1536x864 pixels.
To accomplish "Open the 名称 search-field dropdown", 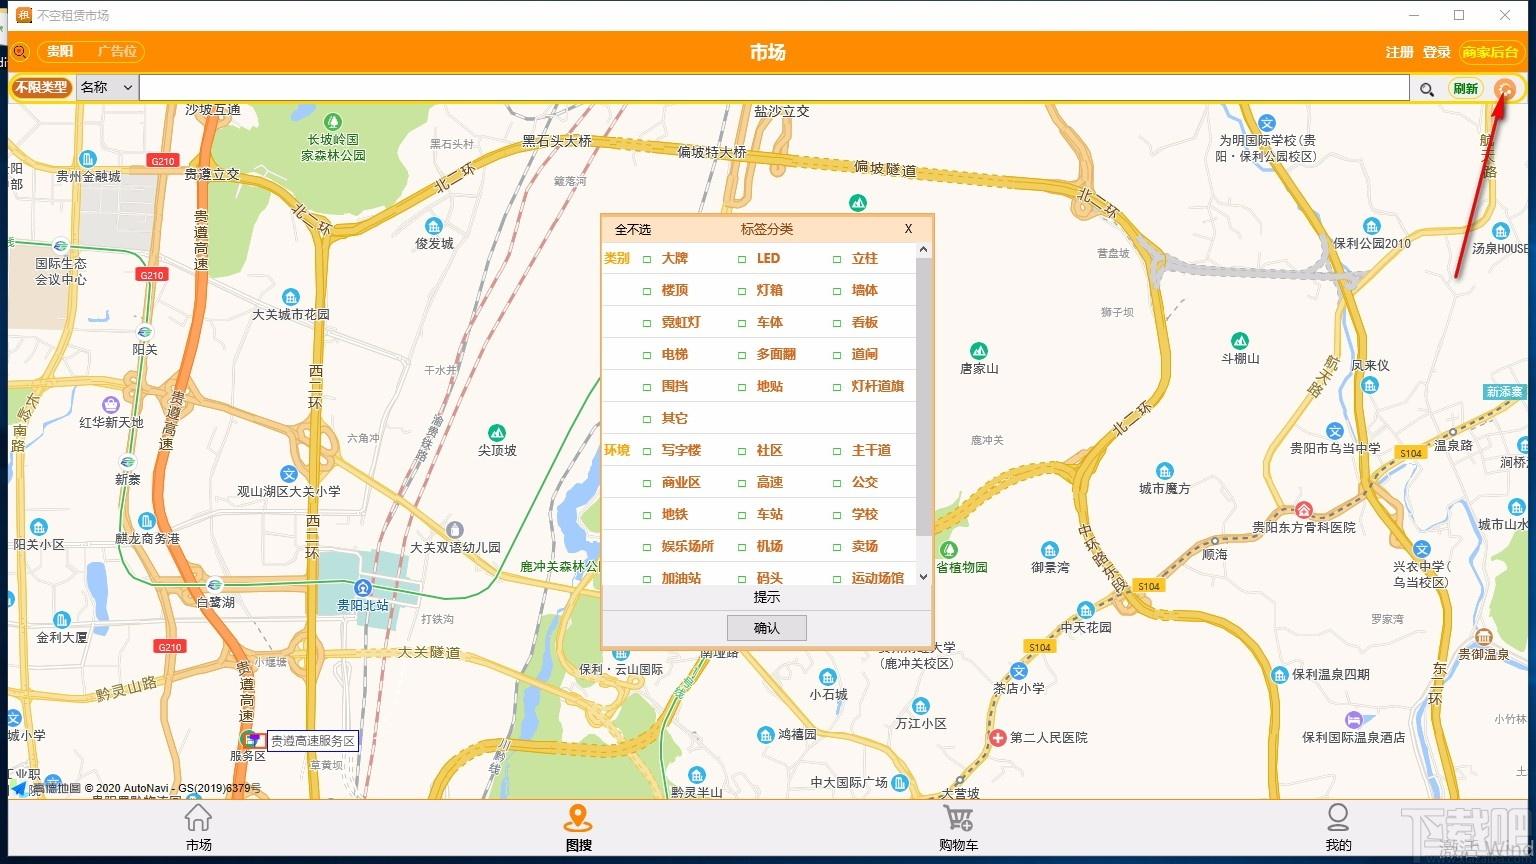I will (107, 88).
